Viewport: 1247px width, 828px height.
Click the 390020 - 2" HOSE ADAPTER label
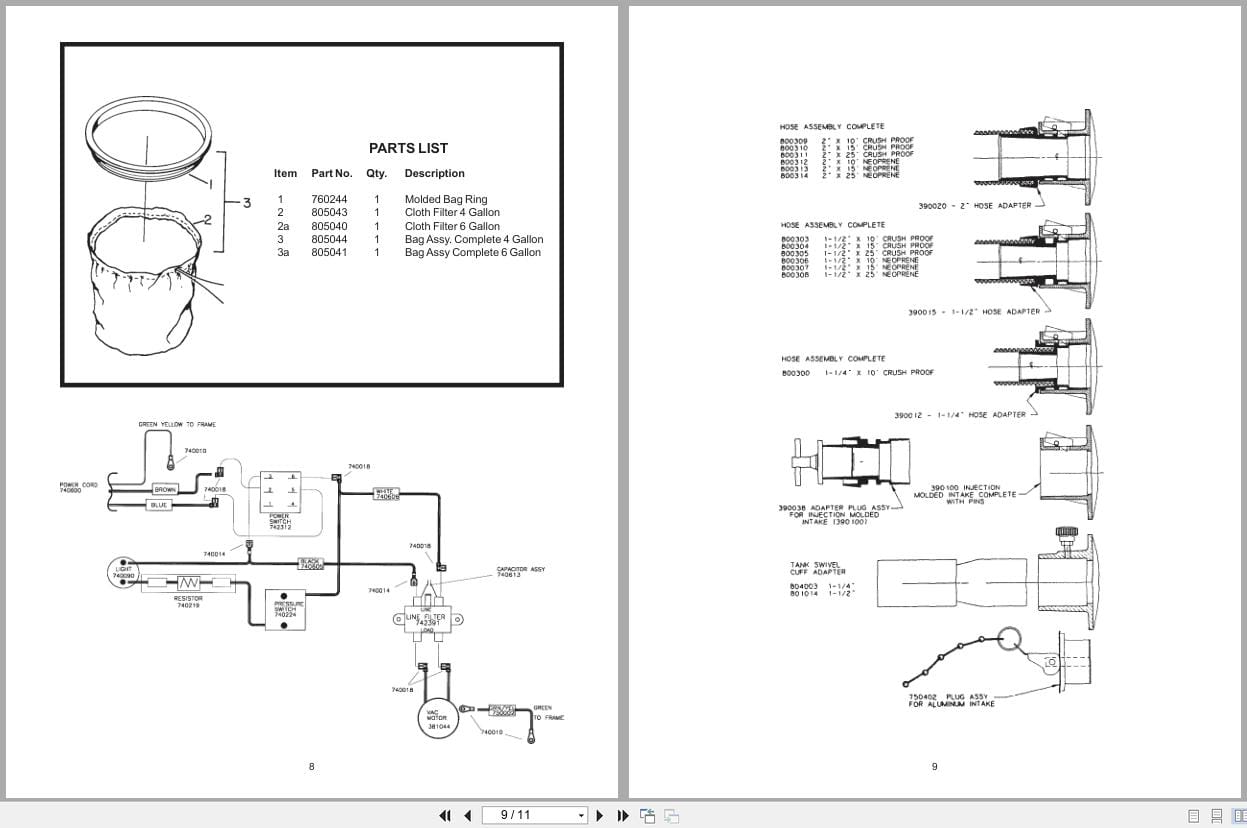coord(974,206)
